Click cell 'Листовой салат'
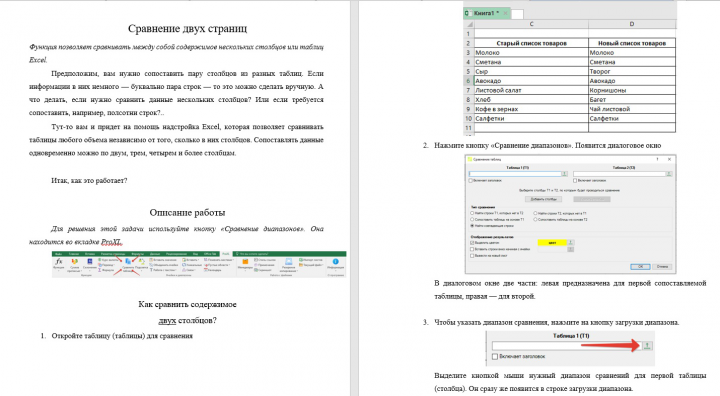 pyautogui.click(x=531, y=91)
